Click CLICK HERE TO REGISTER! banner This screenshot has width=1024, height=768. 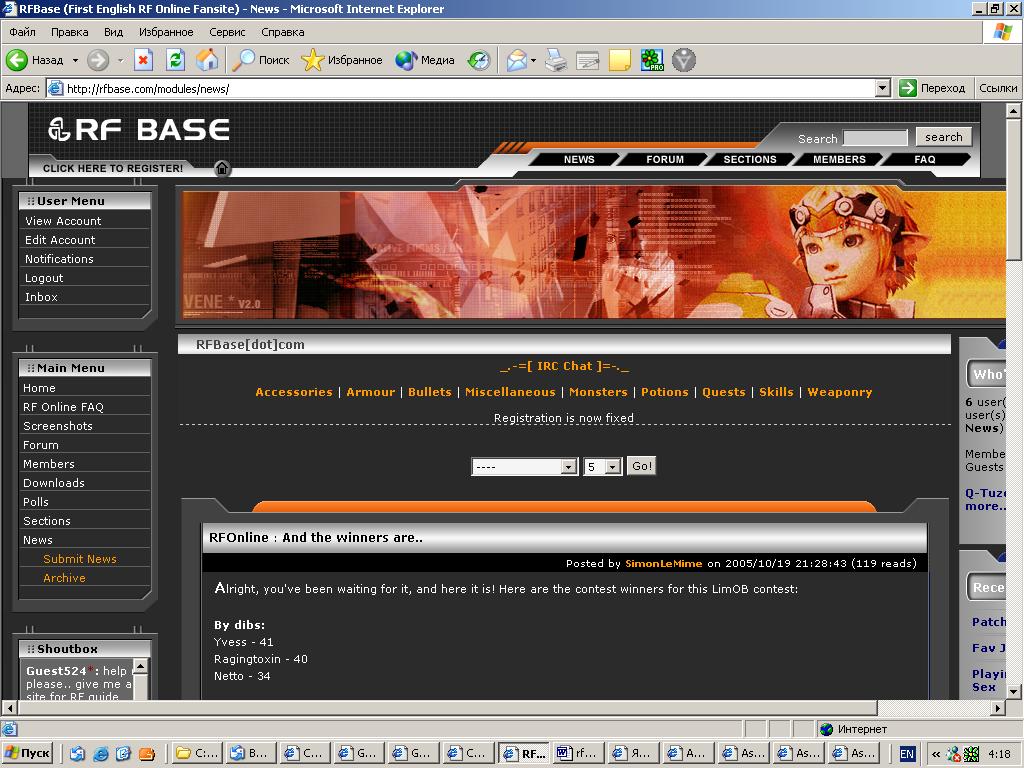tap(113, 168)
